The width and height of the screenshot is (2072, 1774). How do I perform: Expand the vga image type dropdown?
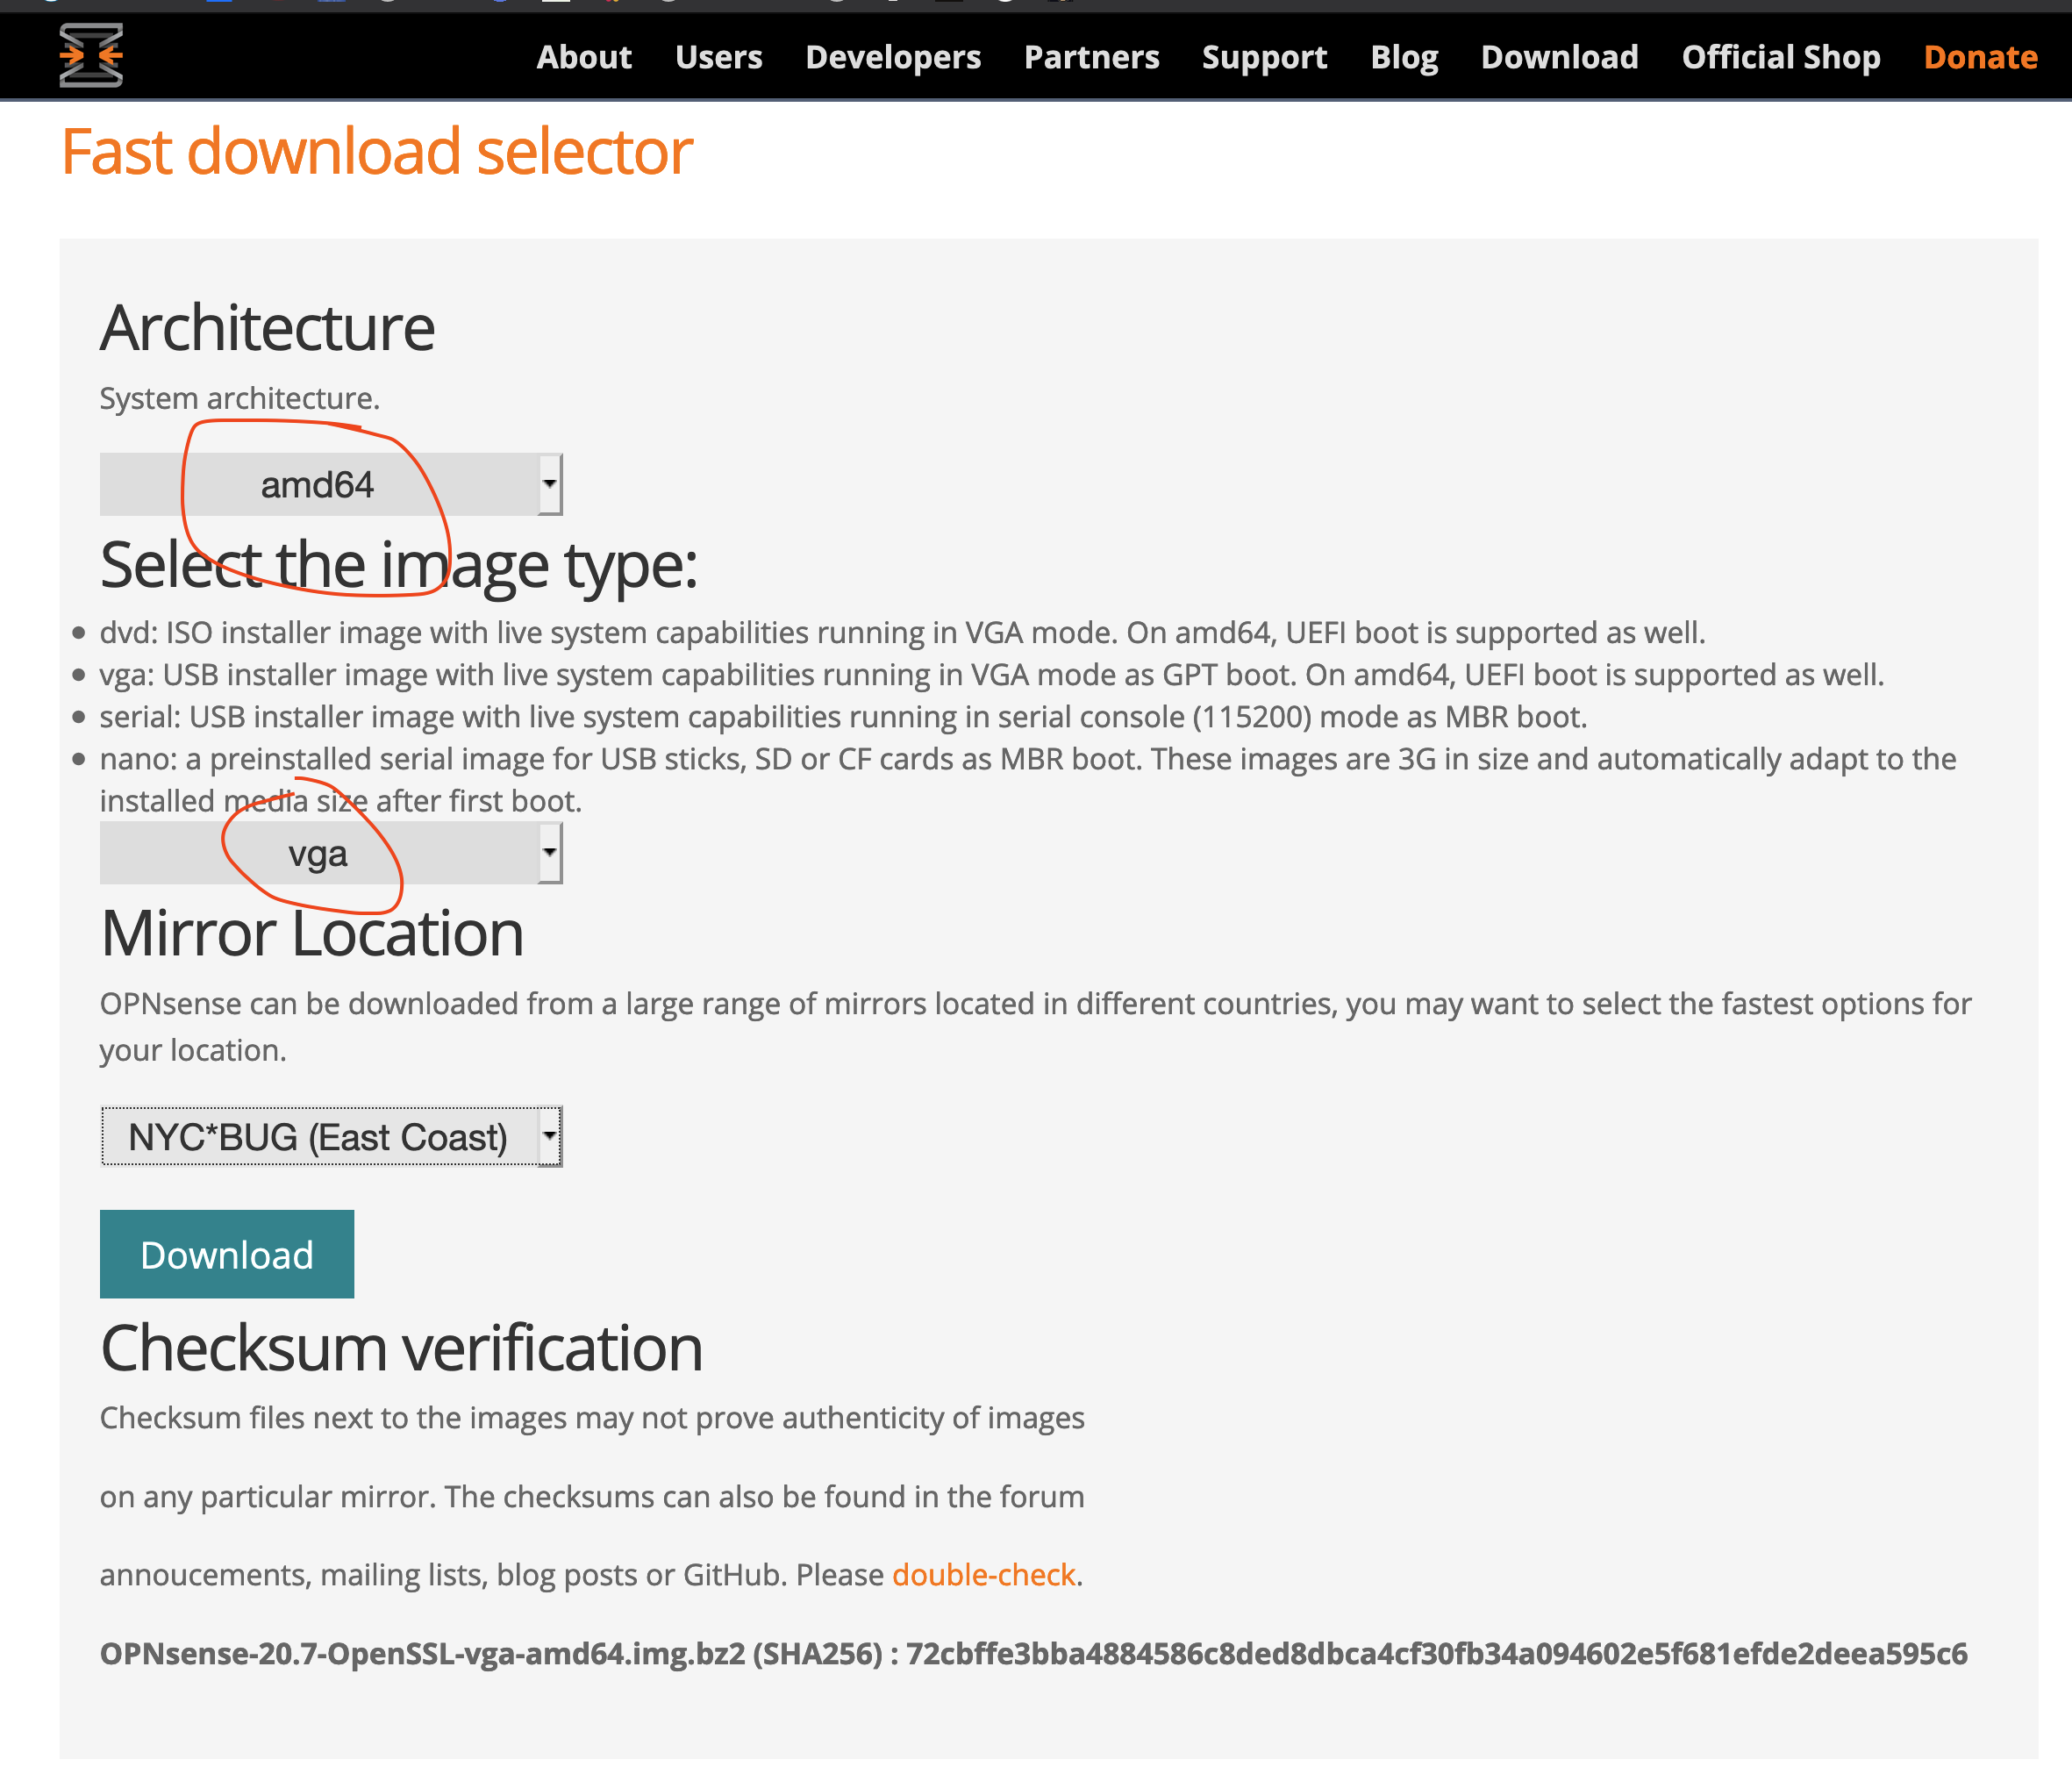(x=331, y=853)
